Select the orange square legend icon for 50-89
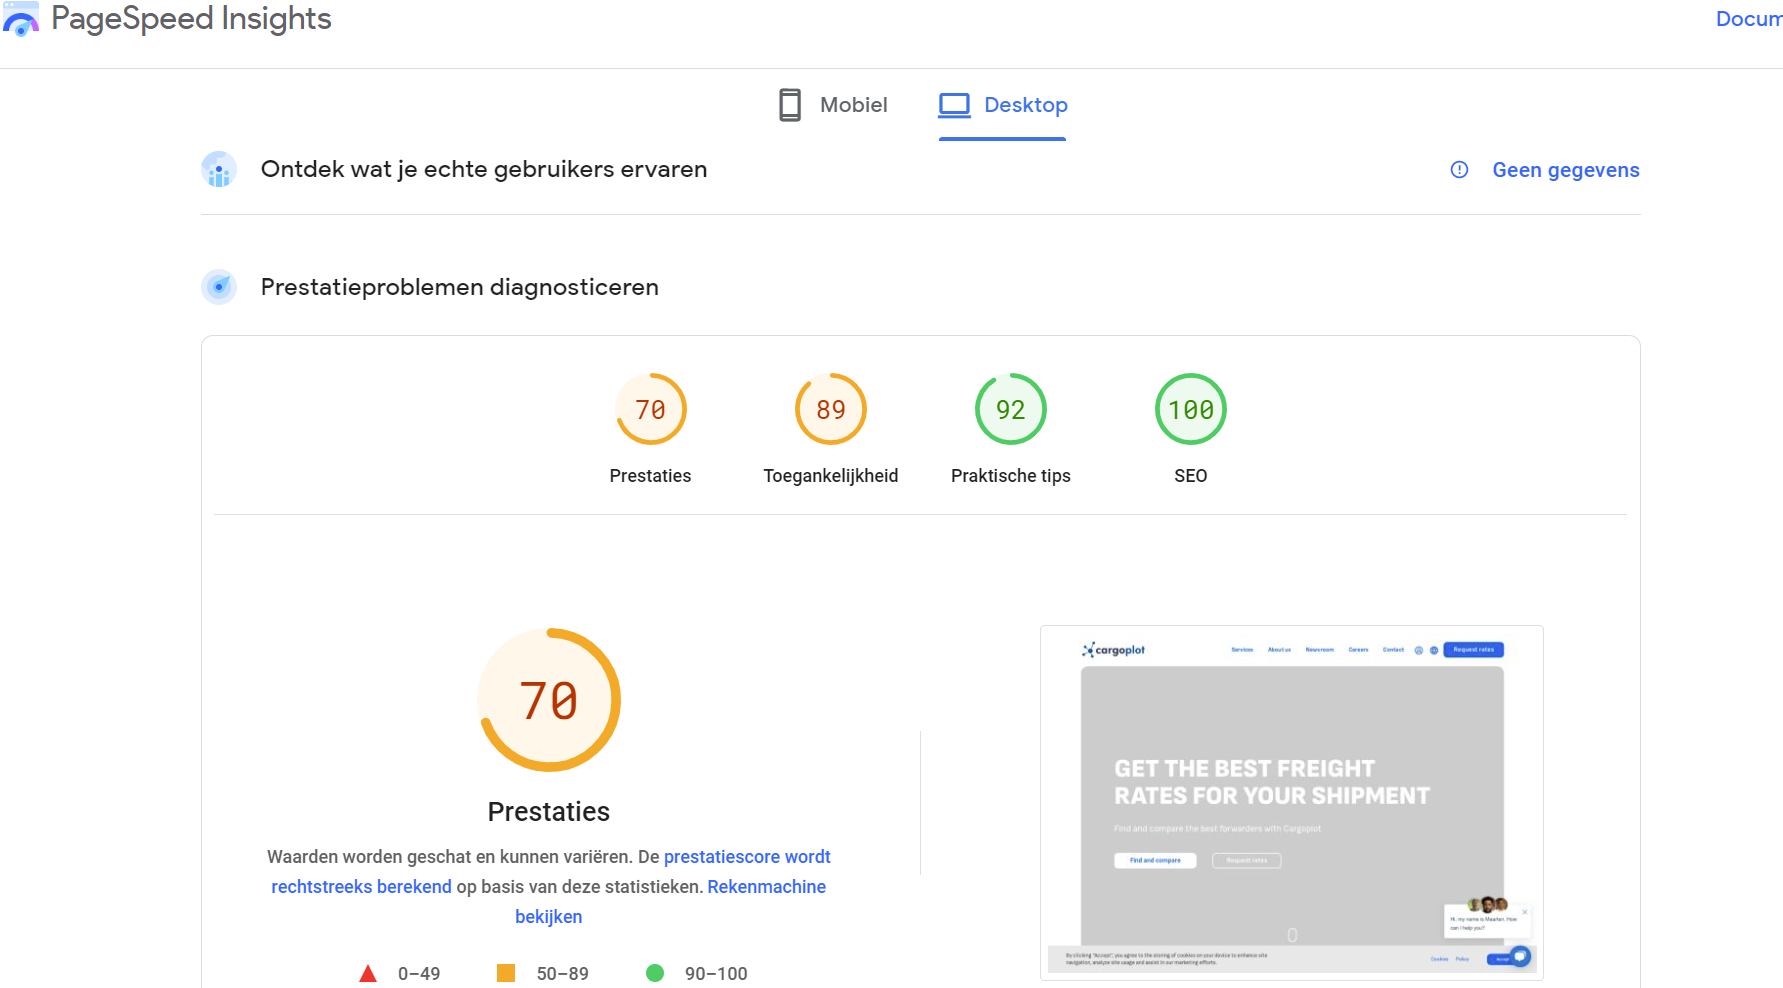Viewport: 1783px width, 988px height. tap(508, 971)
